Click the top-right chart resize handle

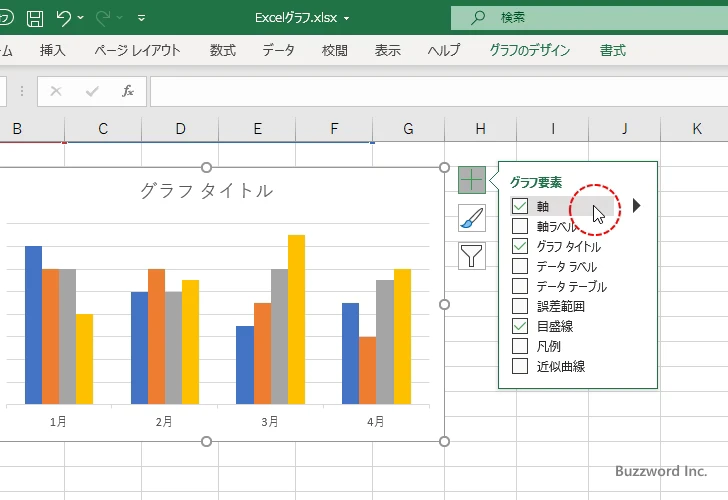pos(444,167)
